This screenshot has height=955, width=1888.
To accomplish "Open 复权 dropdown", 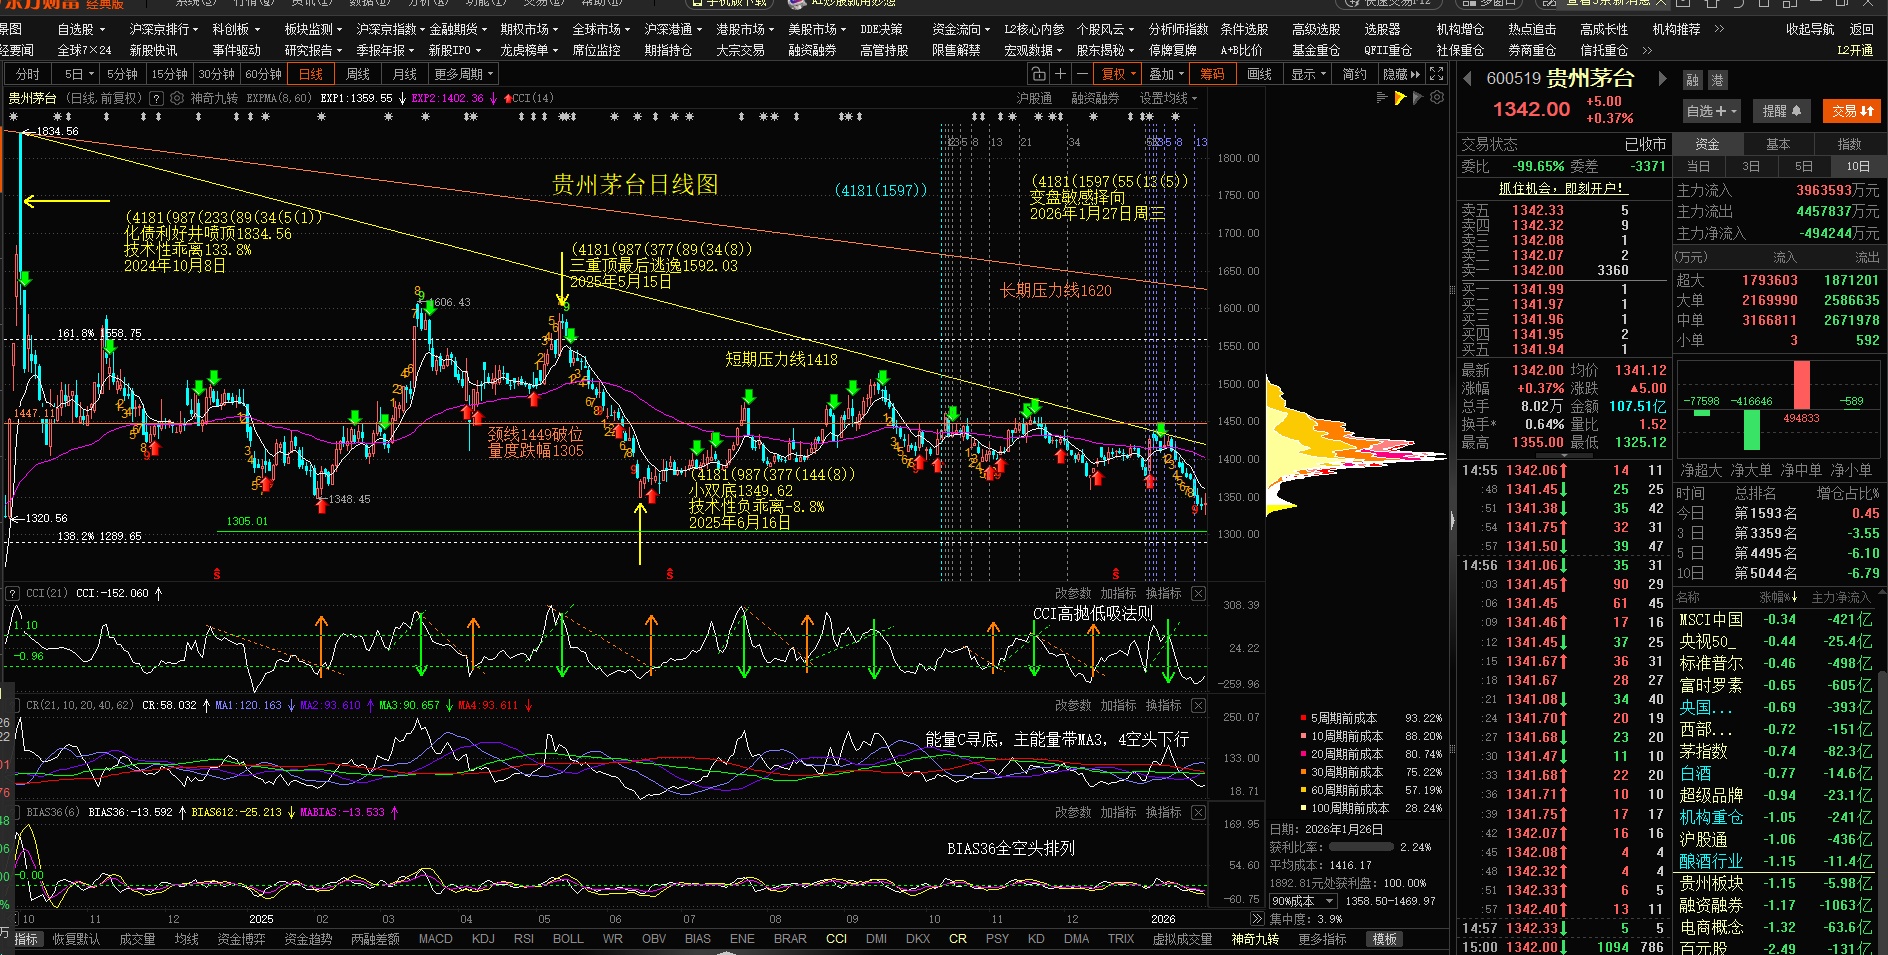I will click(1119, 74).
